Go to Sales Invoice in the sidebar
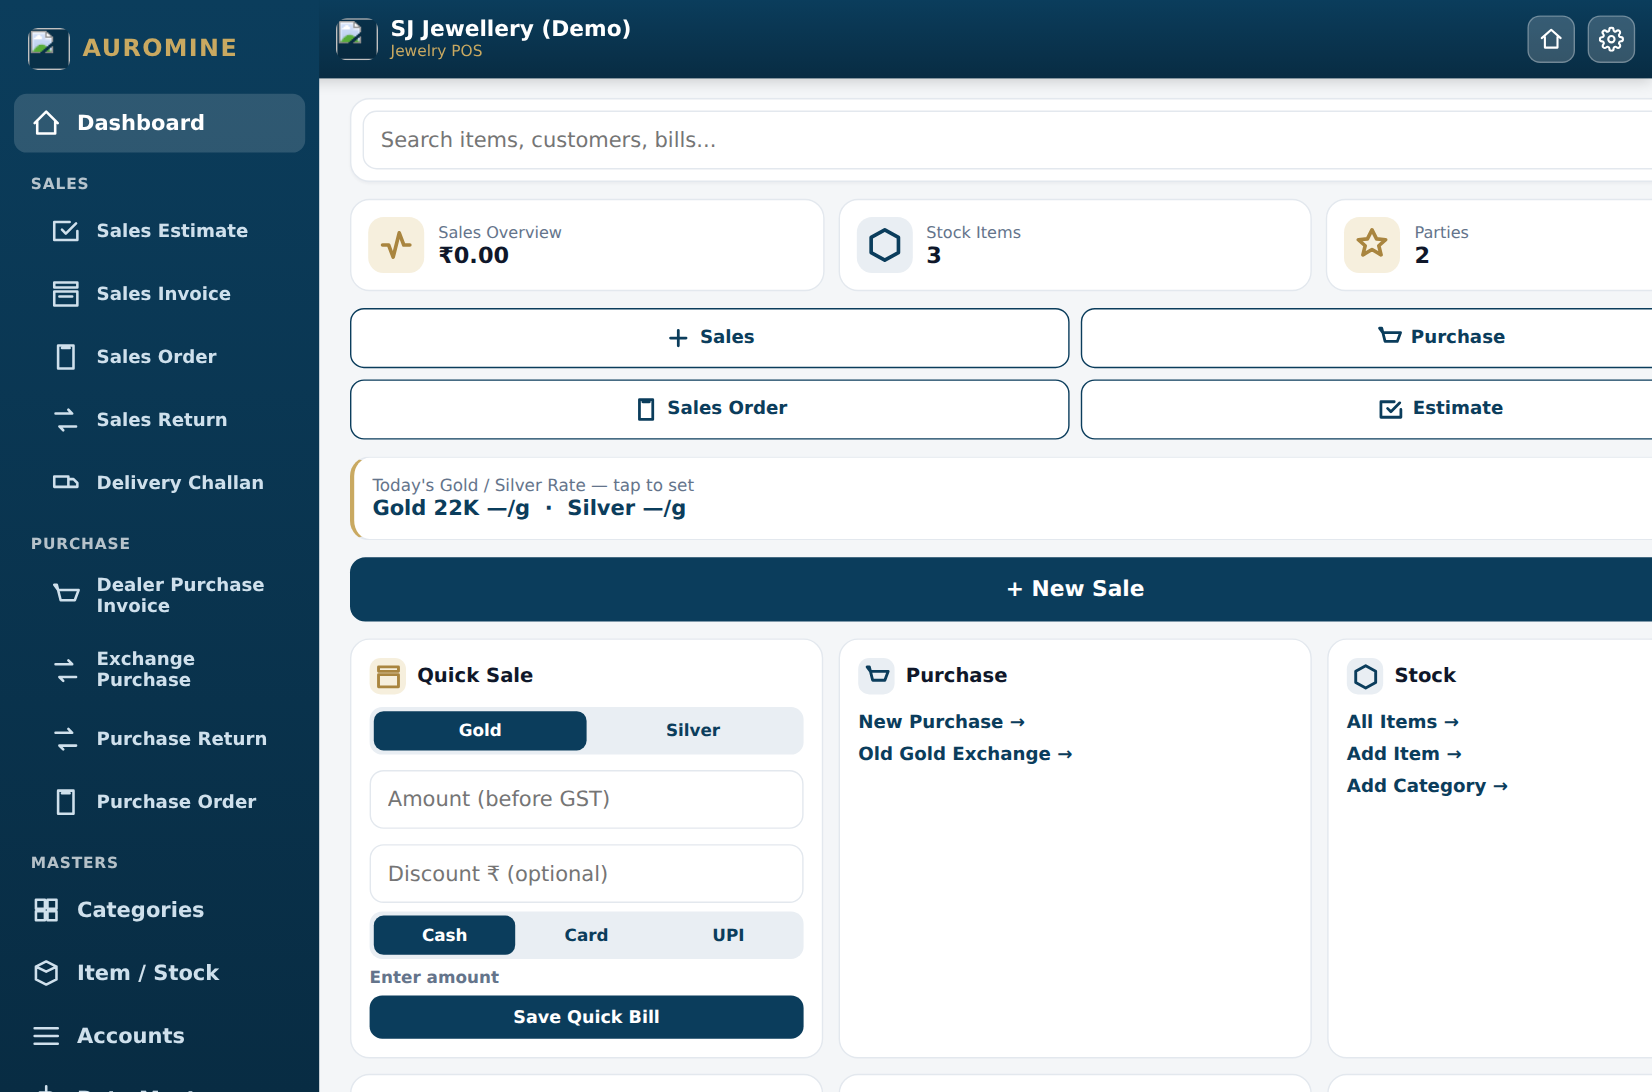The width and height of the screenshot is (1652, 1092). [x=160, y=294]
